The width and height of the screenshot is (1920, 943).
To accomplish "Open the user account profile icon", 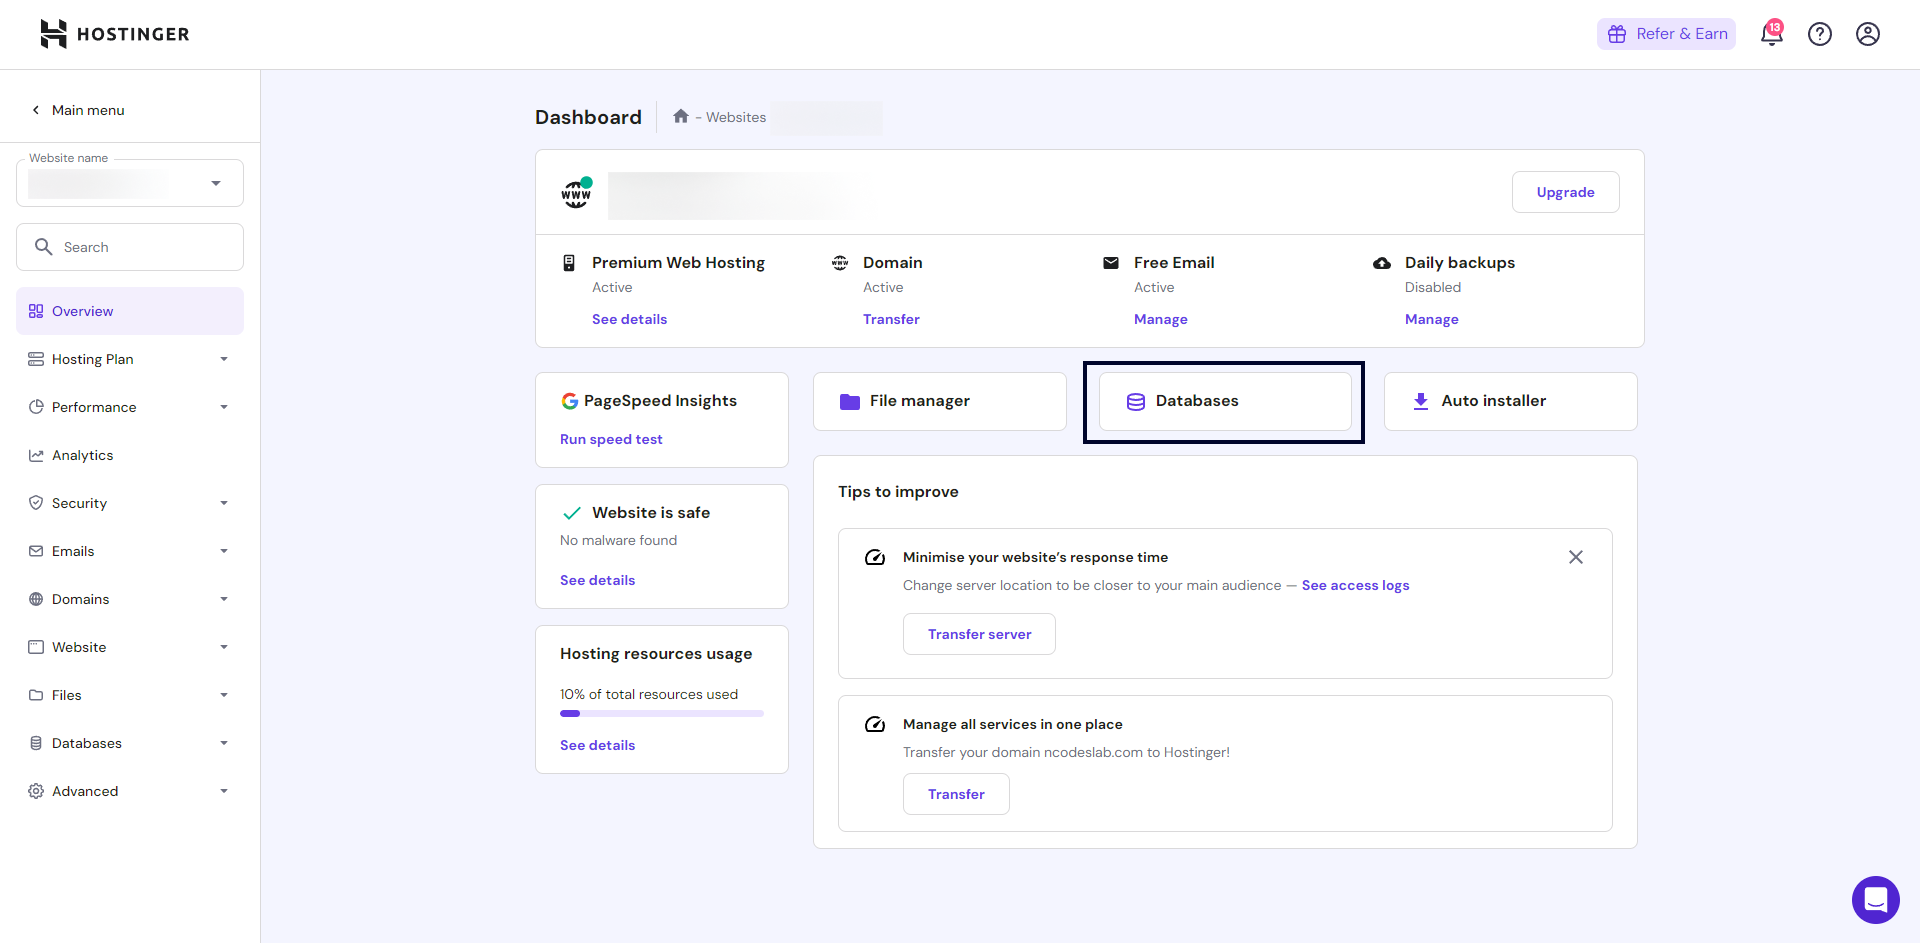I will tap(1868, 34).
